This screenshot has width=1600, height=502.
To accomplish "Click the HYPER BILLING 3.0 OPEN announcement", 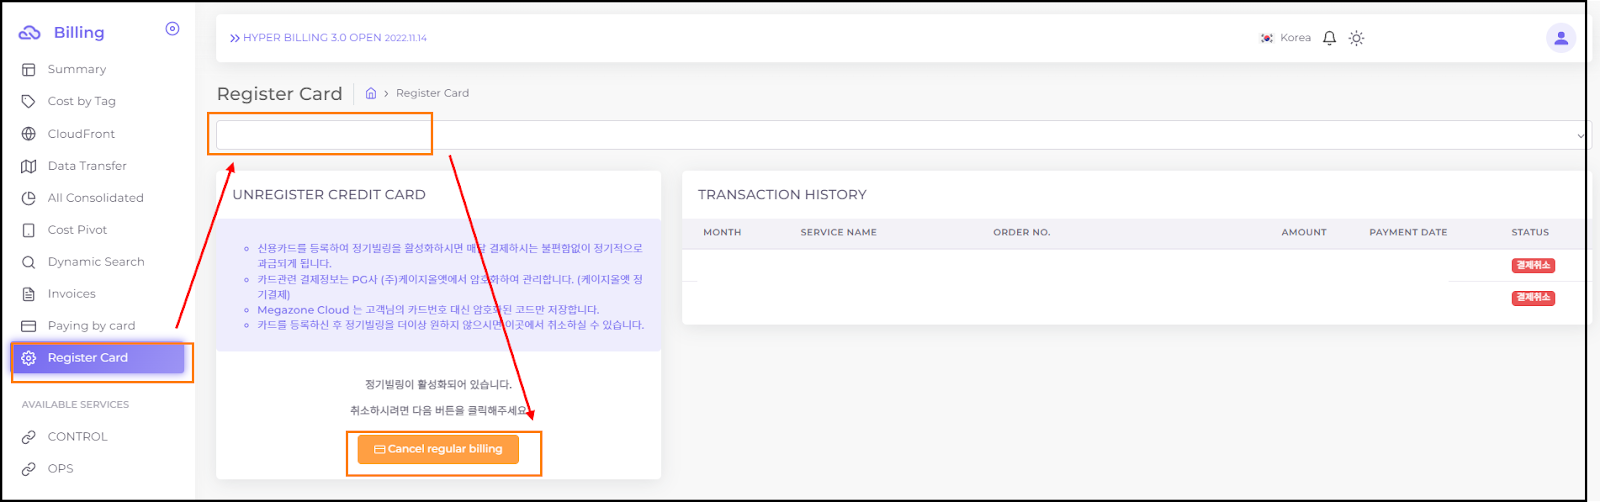I will (x=328, y=38).
